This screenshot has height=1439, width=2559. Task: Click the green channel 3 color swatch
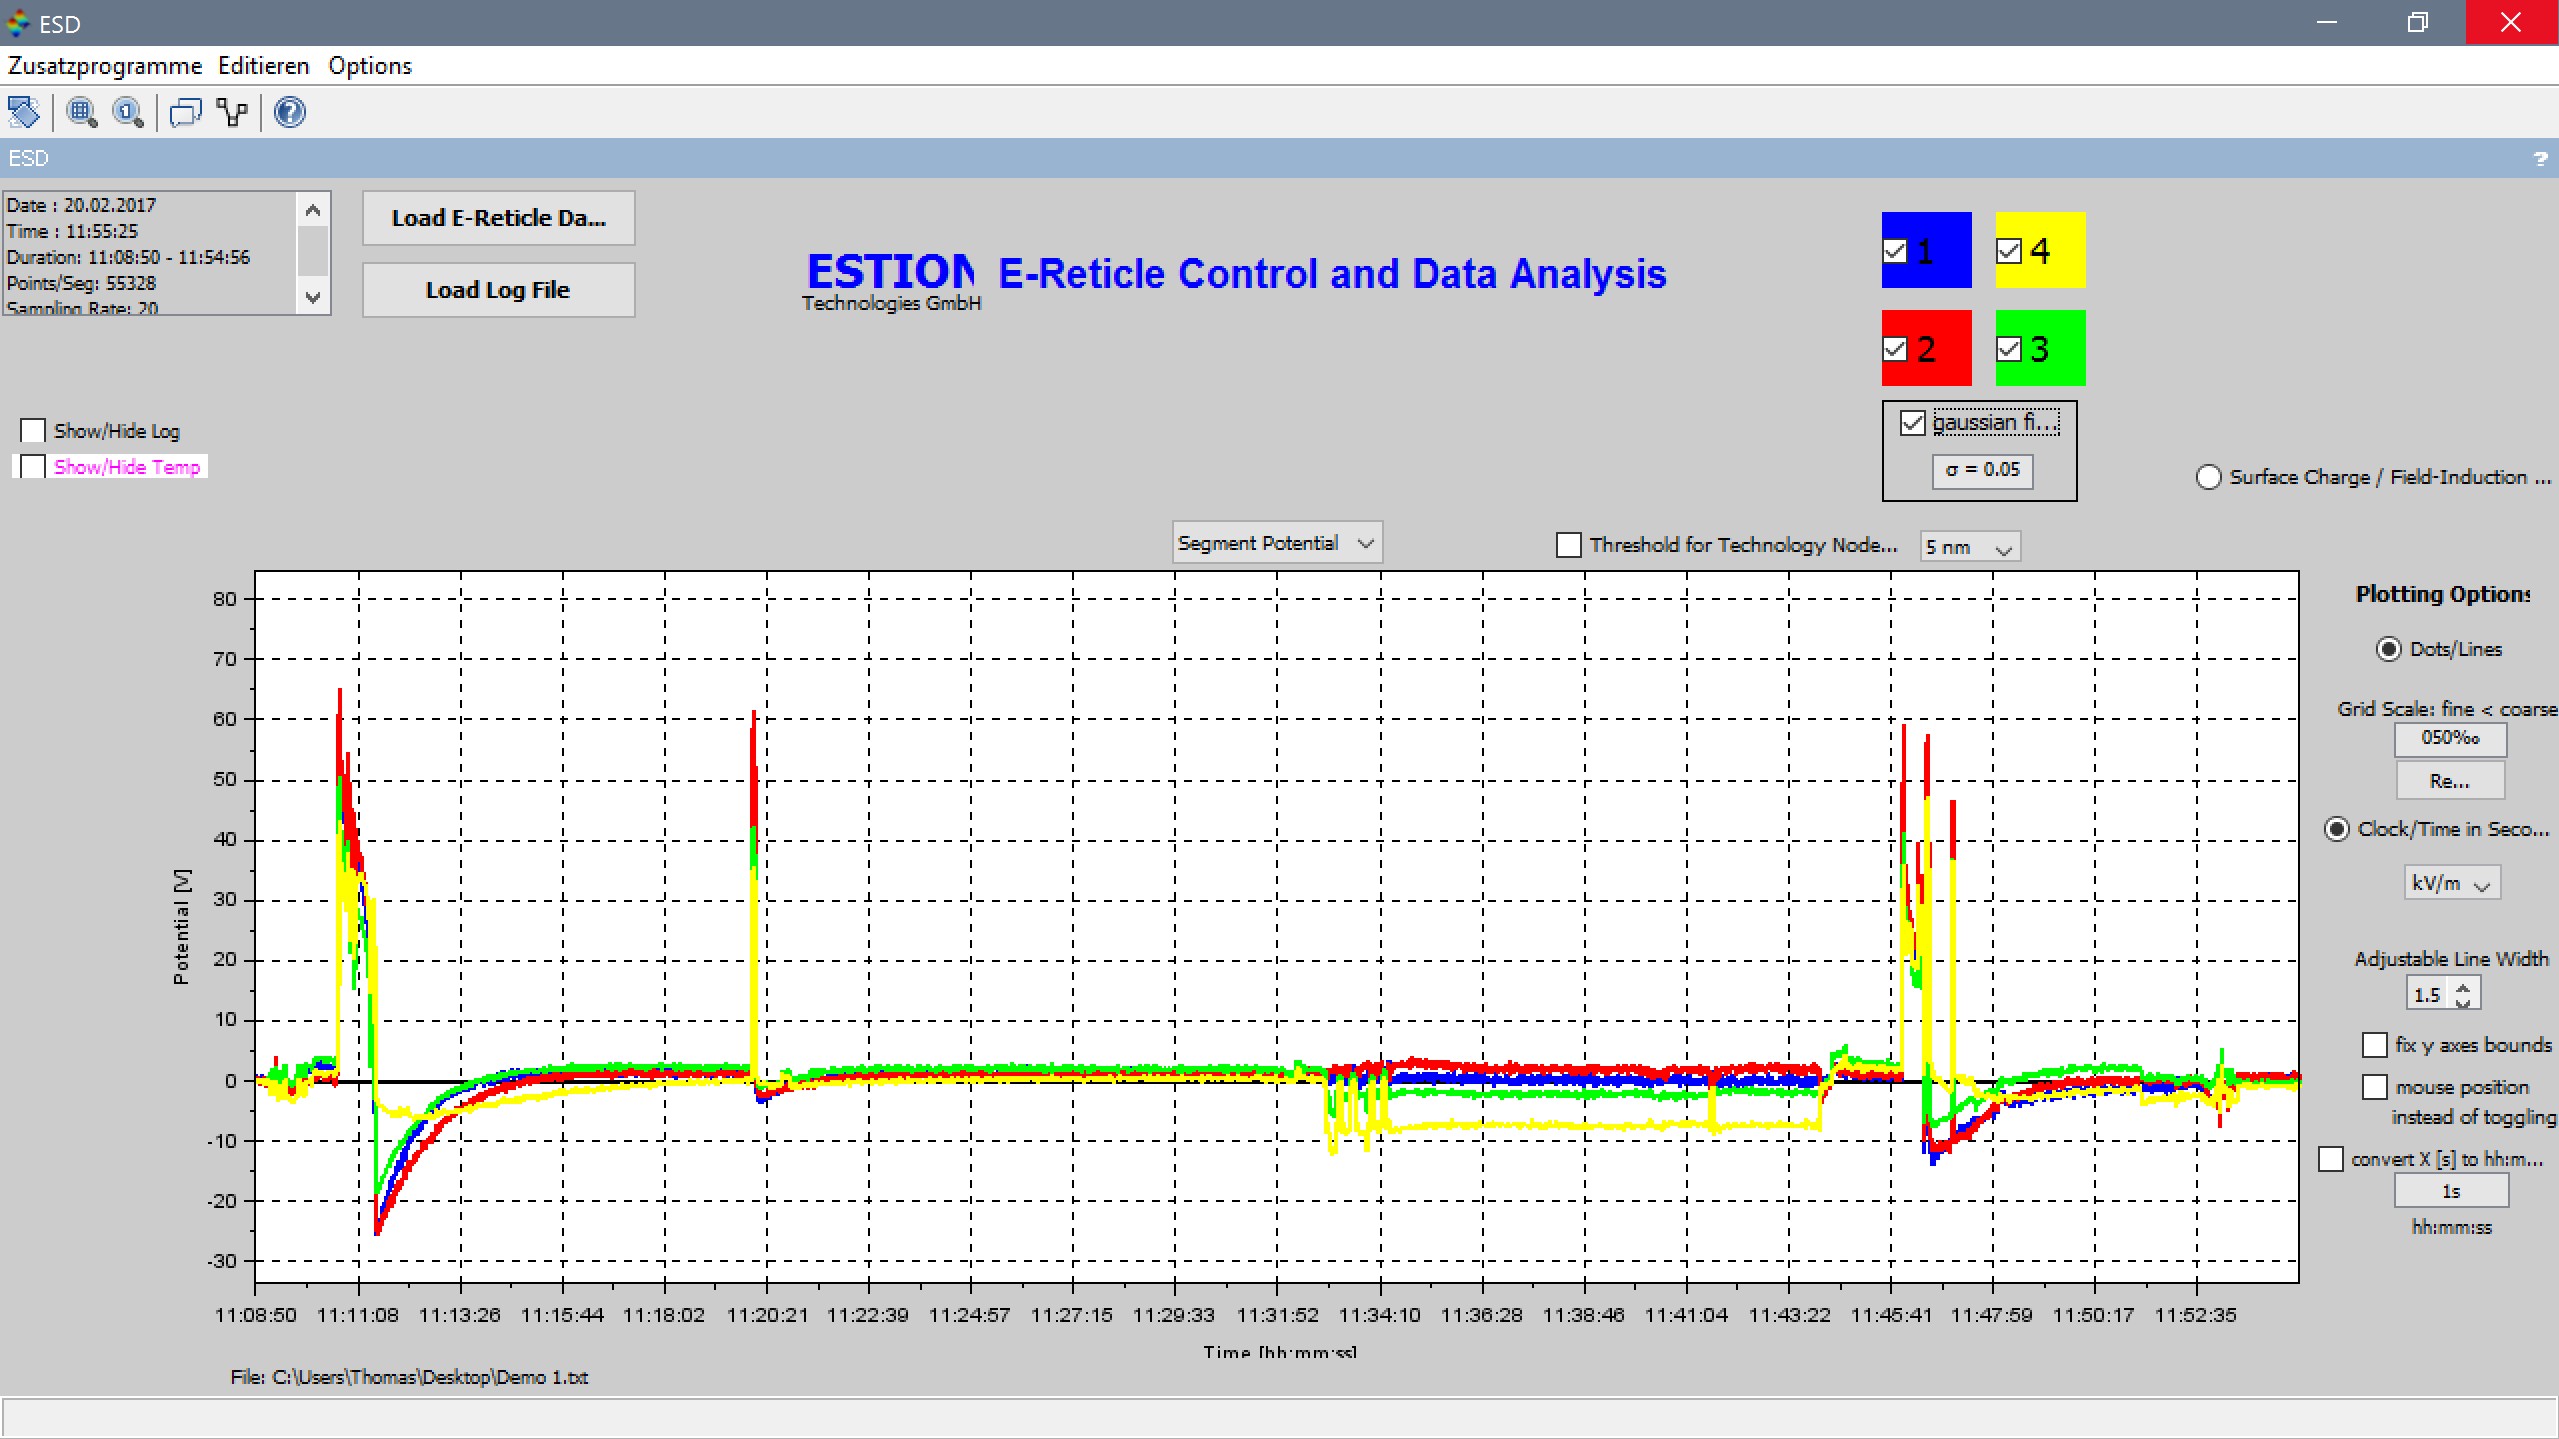2040,348
